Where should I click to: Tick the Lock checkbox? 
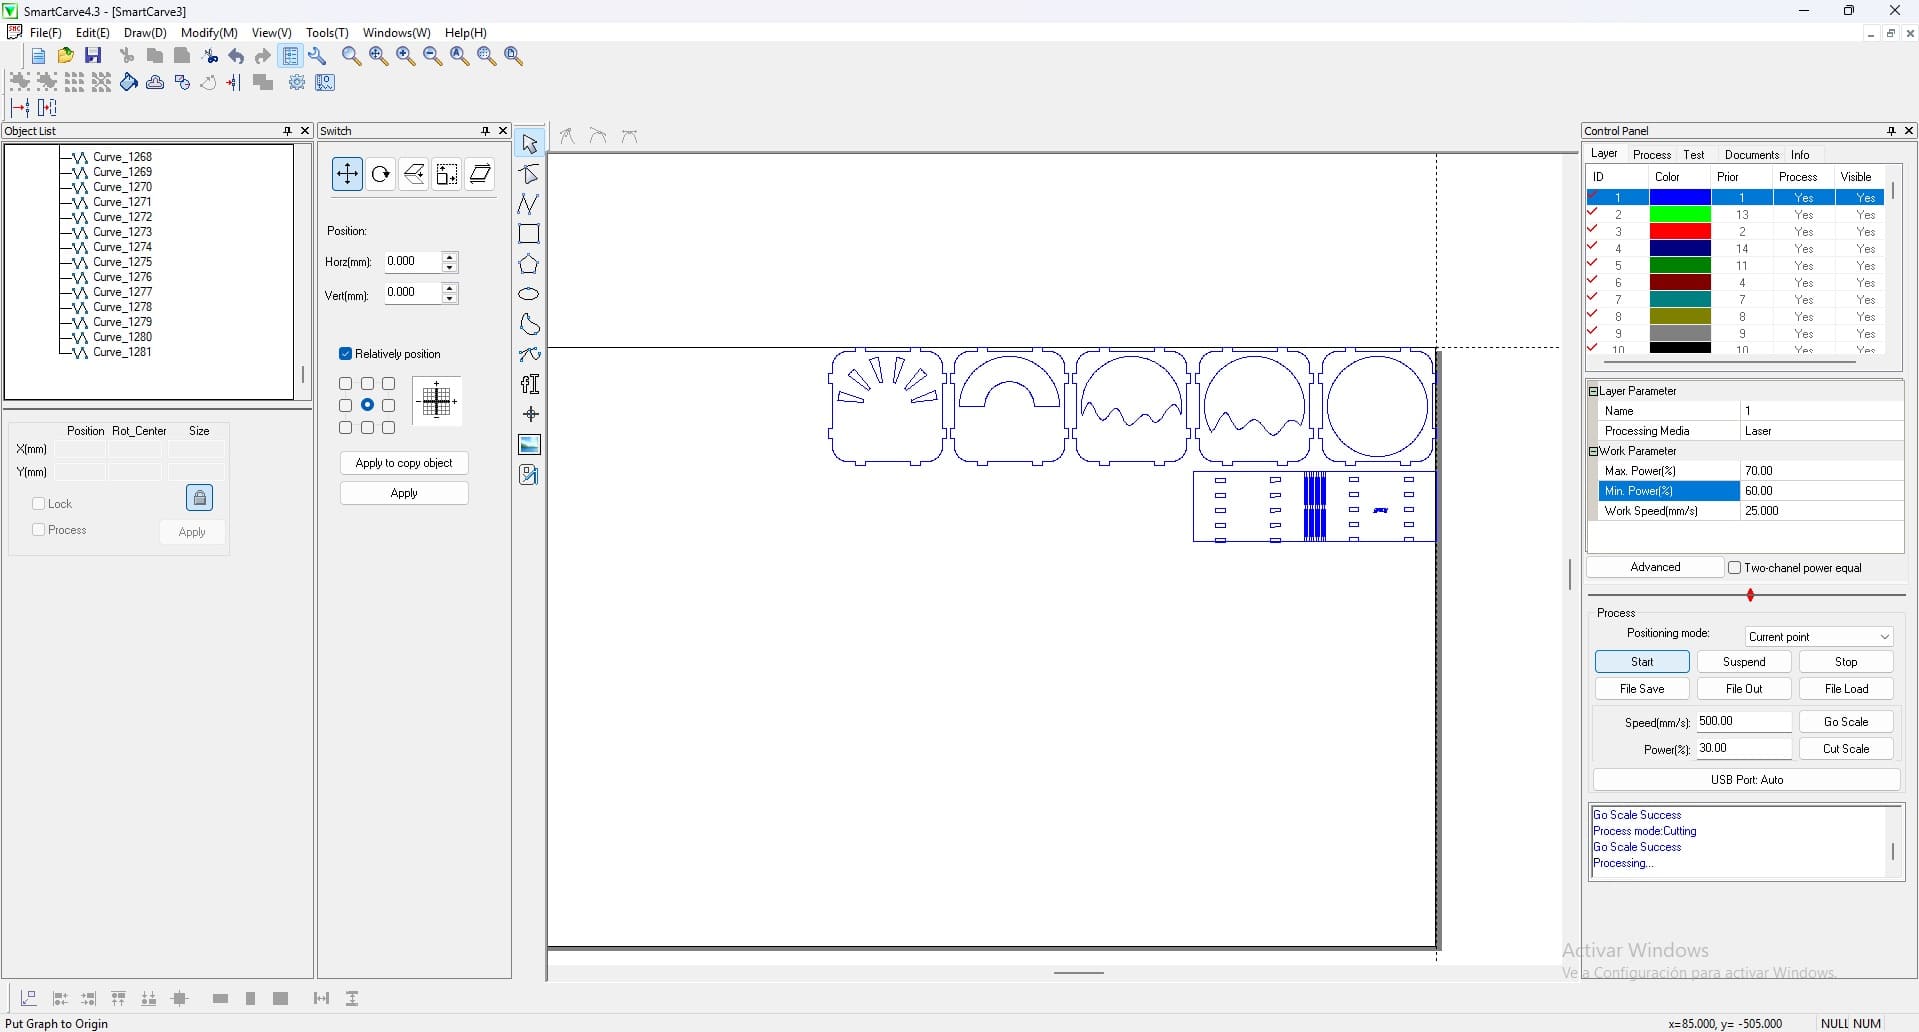tap(39, 504)
